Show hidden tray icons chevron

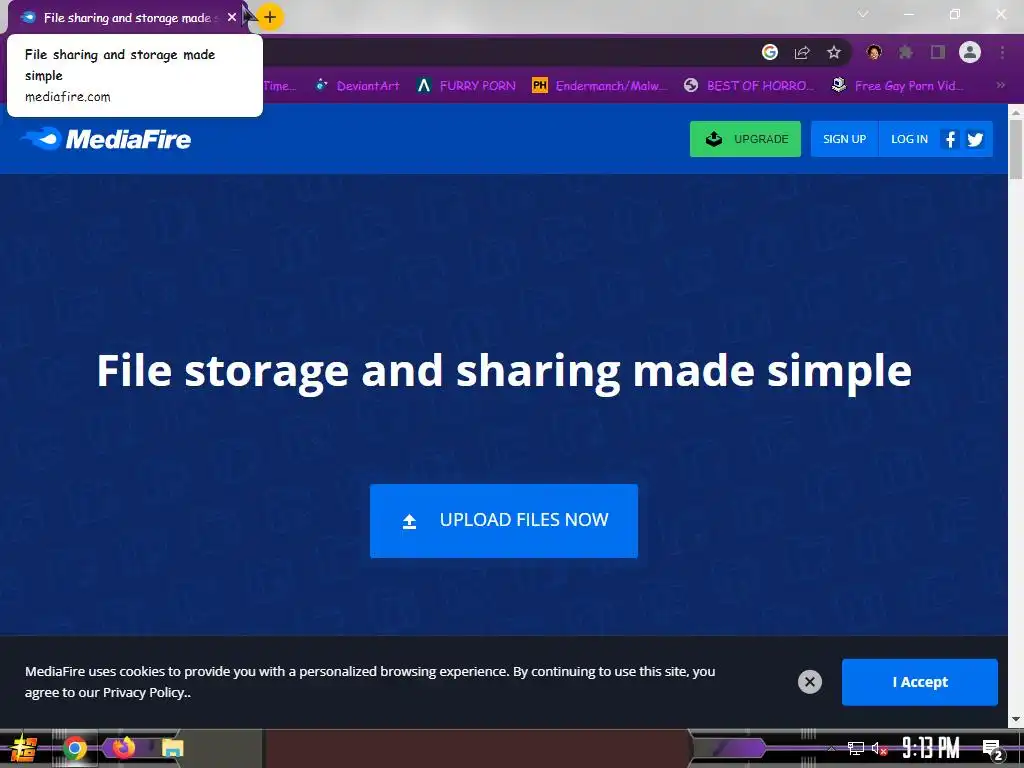(x=831, y=748)
